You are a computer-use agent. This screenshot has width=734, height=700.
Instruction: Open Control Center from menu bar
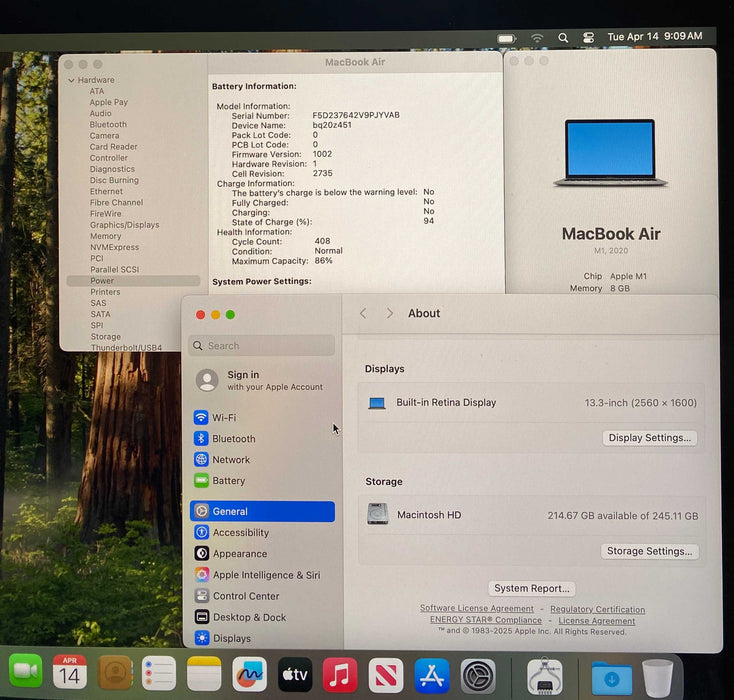[588, 37]
